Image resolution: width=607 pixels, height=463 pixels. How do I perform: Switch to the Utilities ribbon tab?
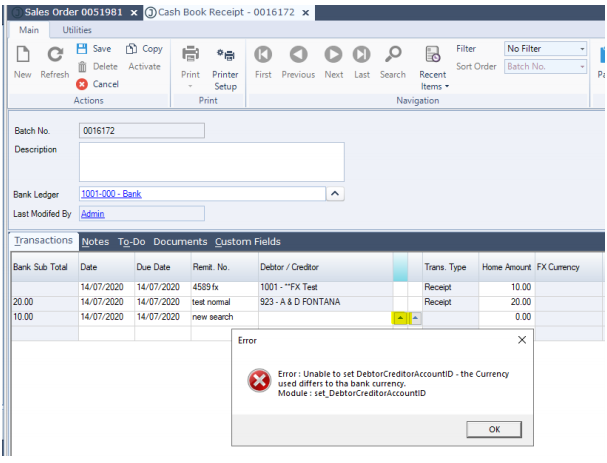77,30
